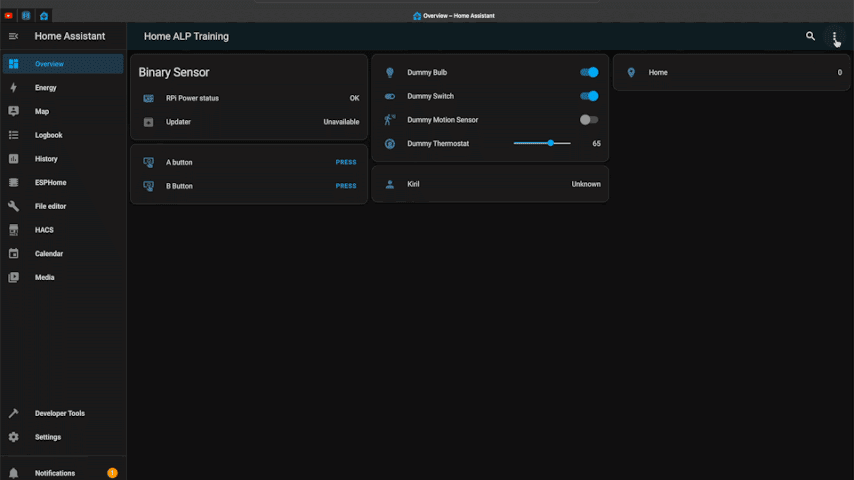Click the 'Home Assistant' sidebar title
854x480 pixels.
pyautogui.click(x=70, y=37)
